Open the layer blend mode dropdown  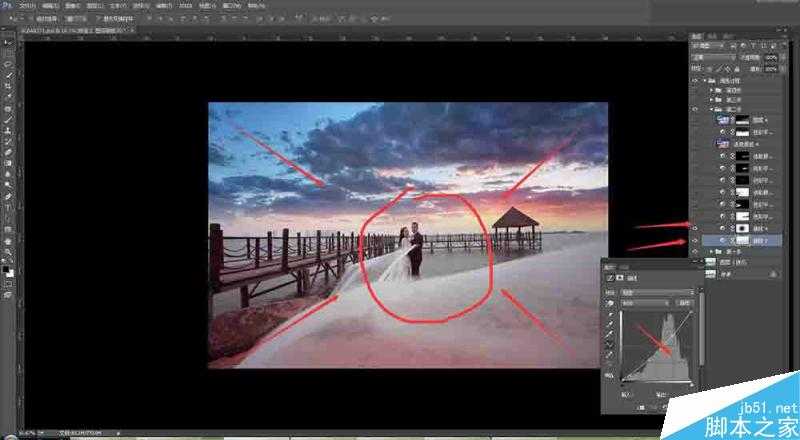pos(712,57)
